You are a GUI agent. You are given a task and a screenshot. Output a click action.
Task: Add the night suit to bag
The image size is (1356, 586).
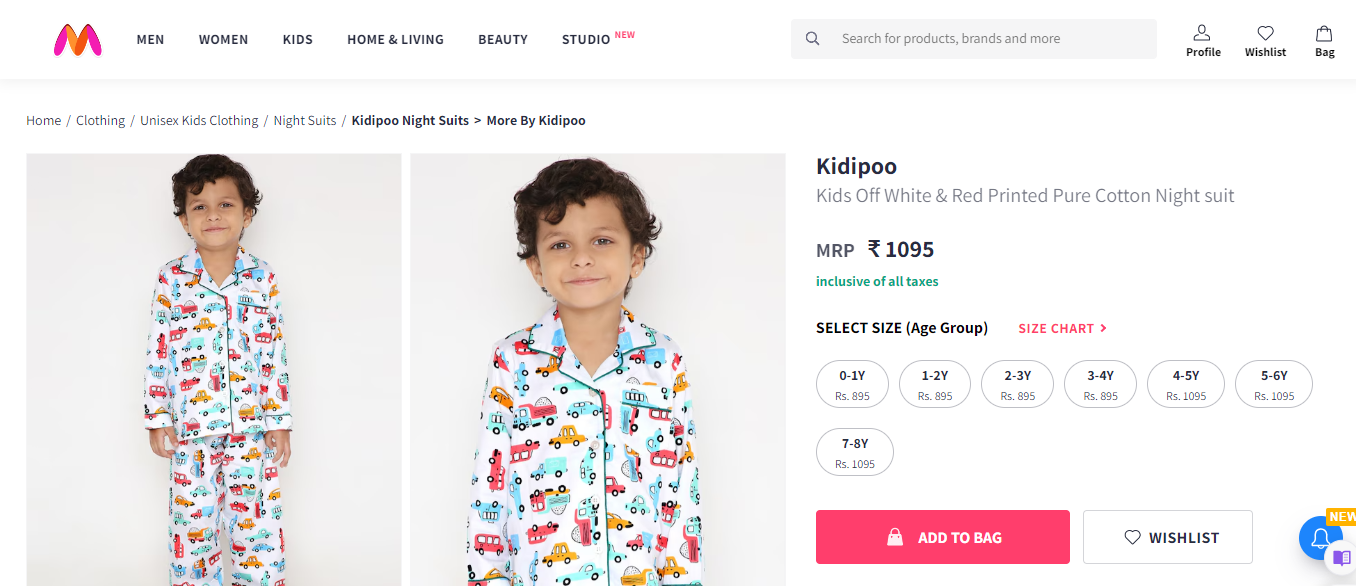point(942,537)
